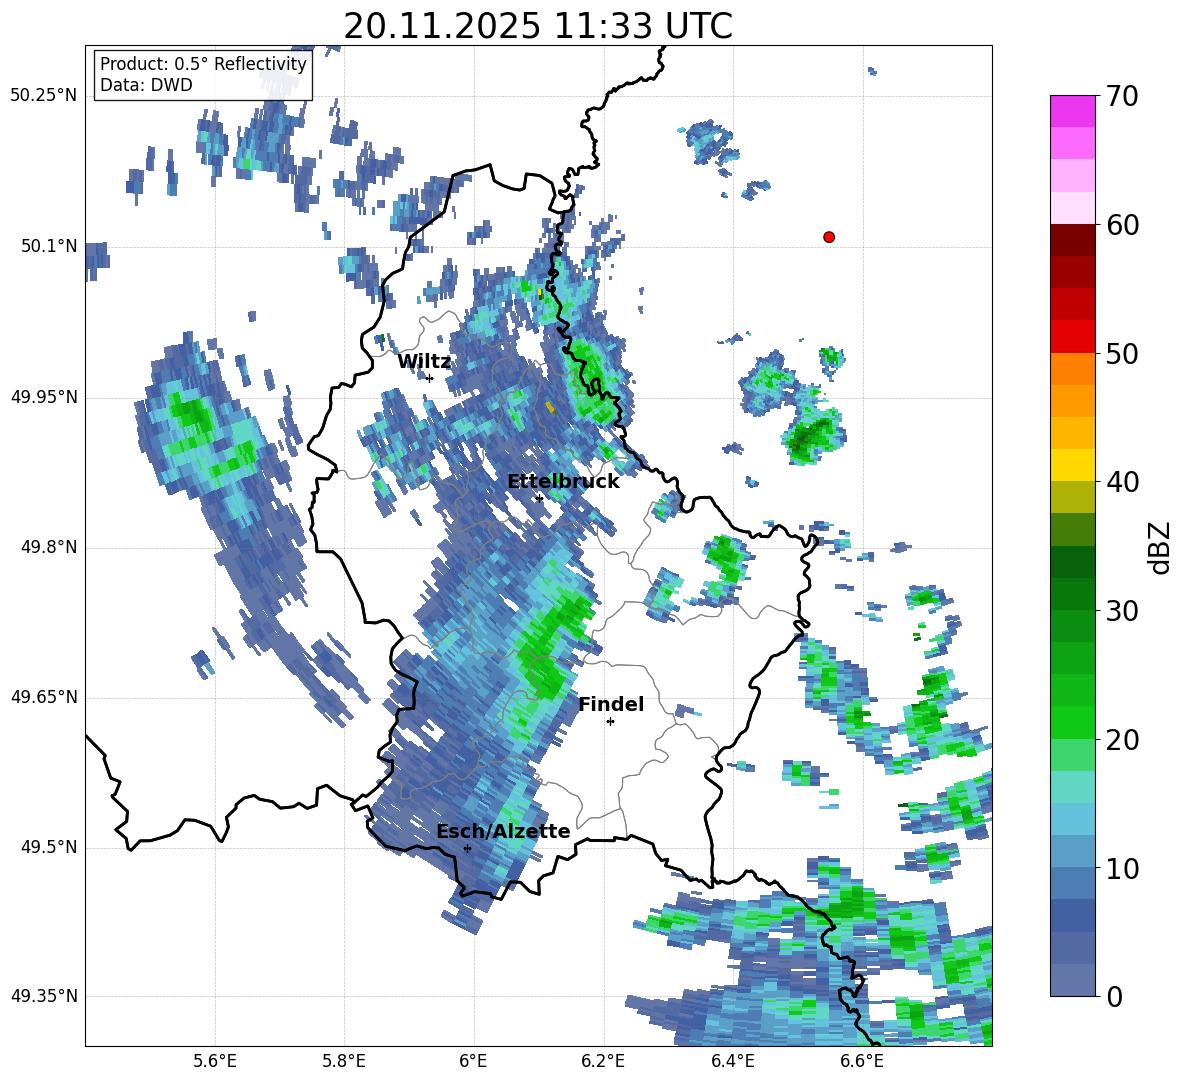Click the 40 tick on the colorbar
This screenshot has width=1184, height=1081.
(x=1122, y=482)
